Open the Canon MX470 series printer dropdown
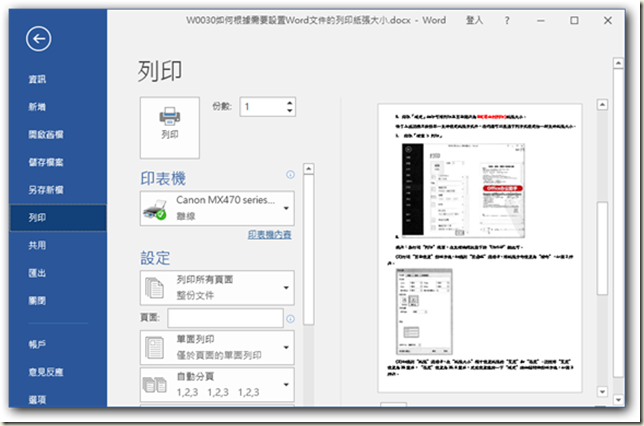 coord(217,208)
